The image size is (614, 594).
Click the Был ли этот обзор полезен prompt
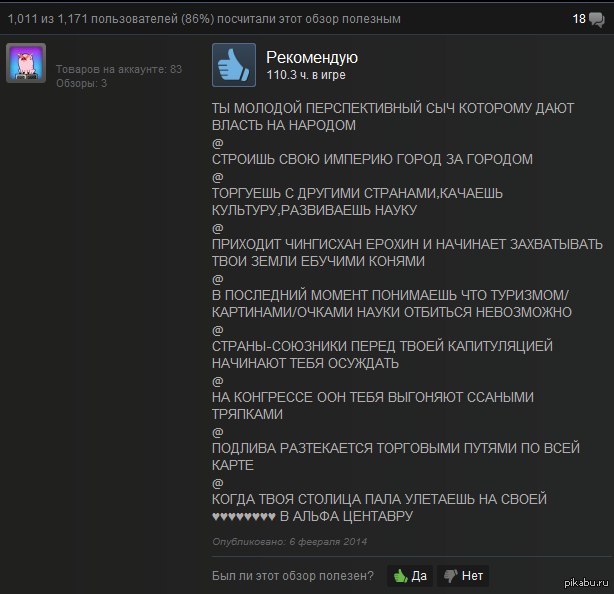click(293, 576)
